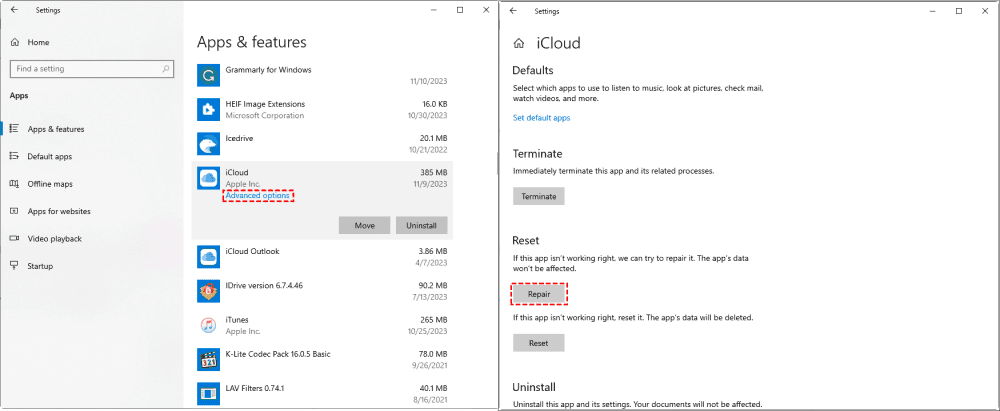
Task: Open Default apps settings page
Action: pos(48,156)
